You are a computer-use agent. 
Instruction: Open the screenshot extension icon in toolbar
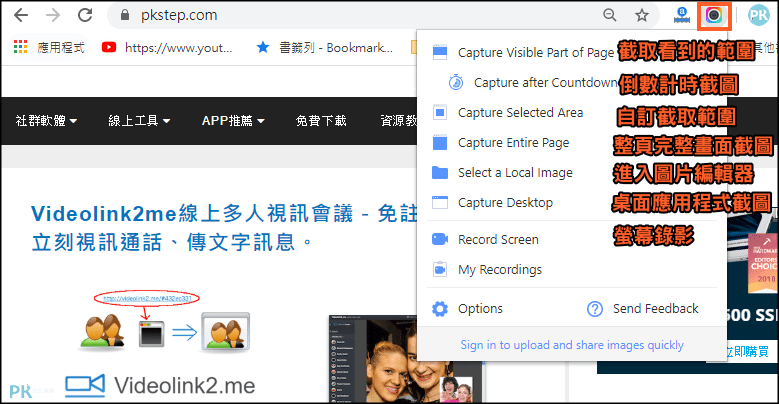(714, 15)
